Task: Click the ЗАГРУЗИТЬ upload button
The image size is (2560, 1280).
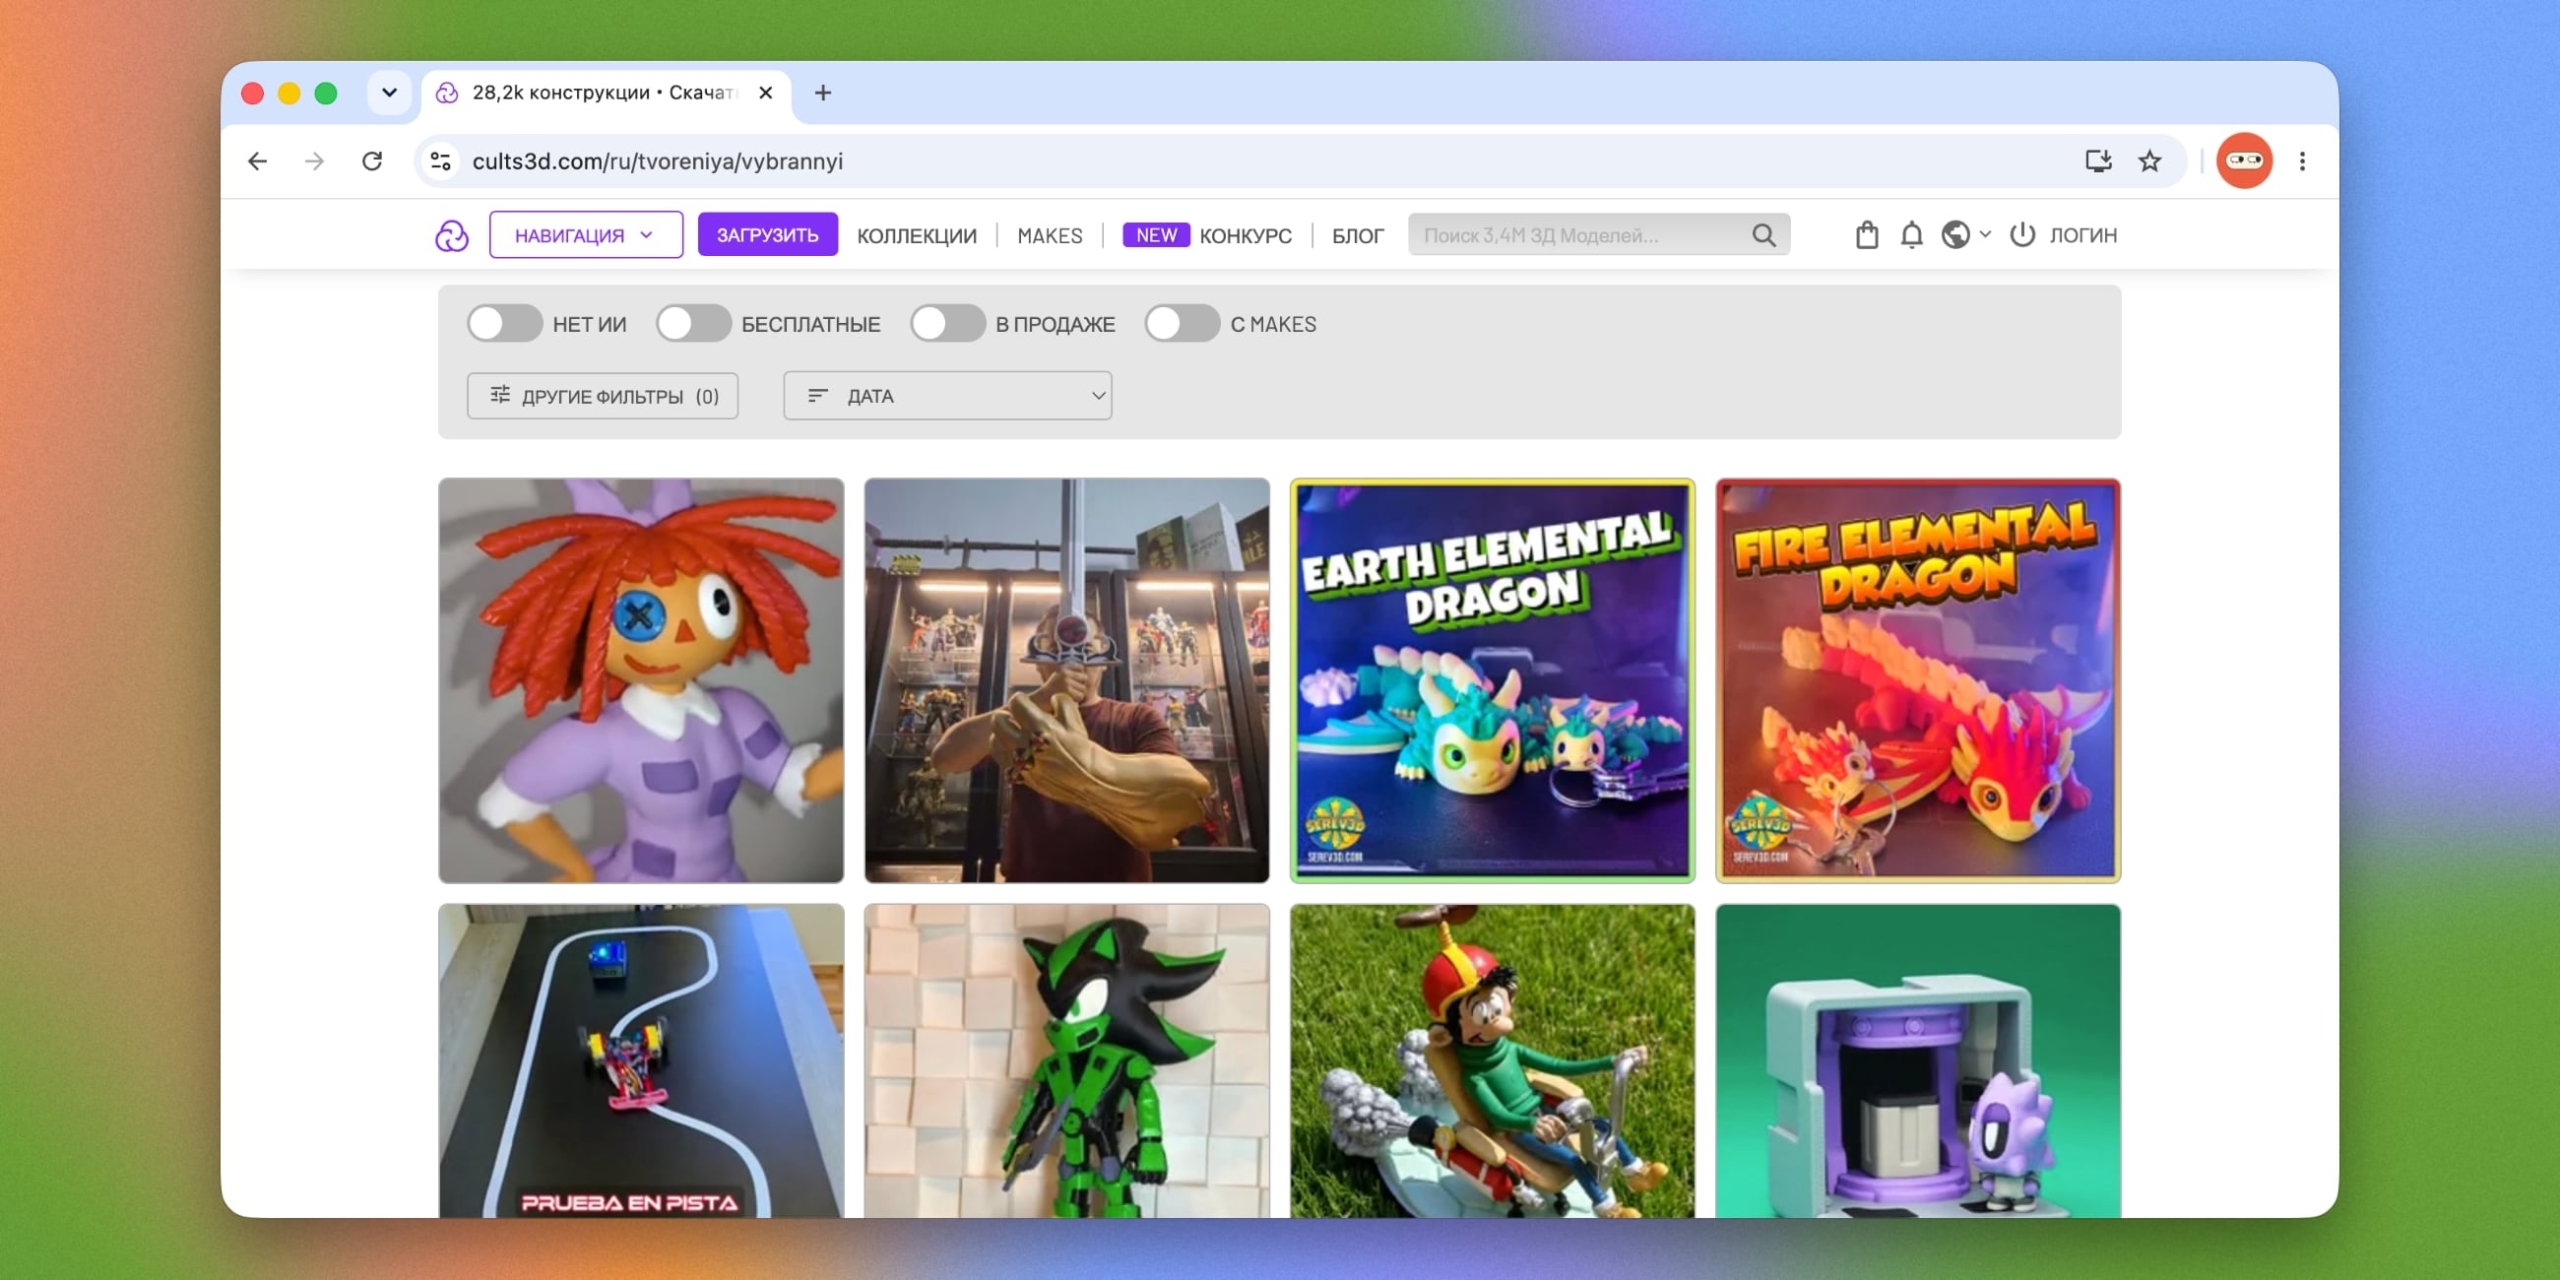Action: (x=767, y=235)
